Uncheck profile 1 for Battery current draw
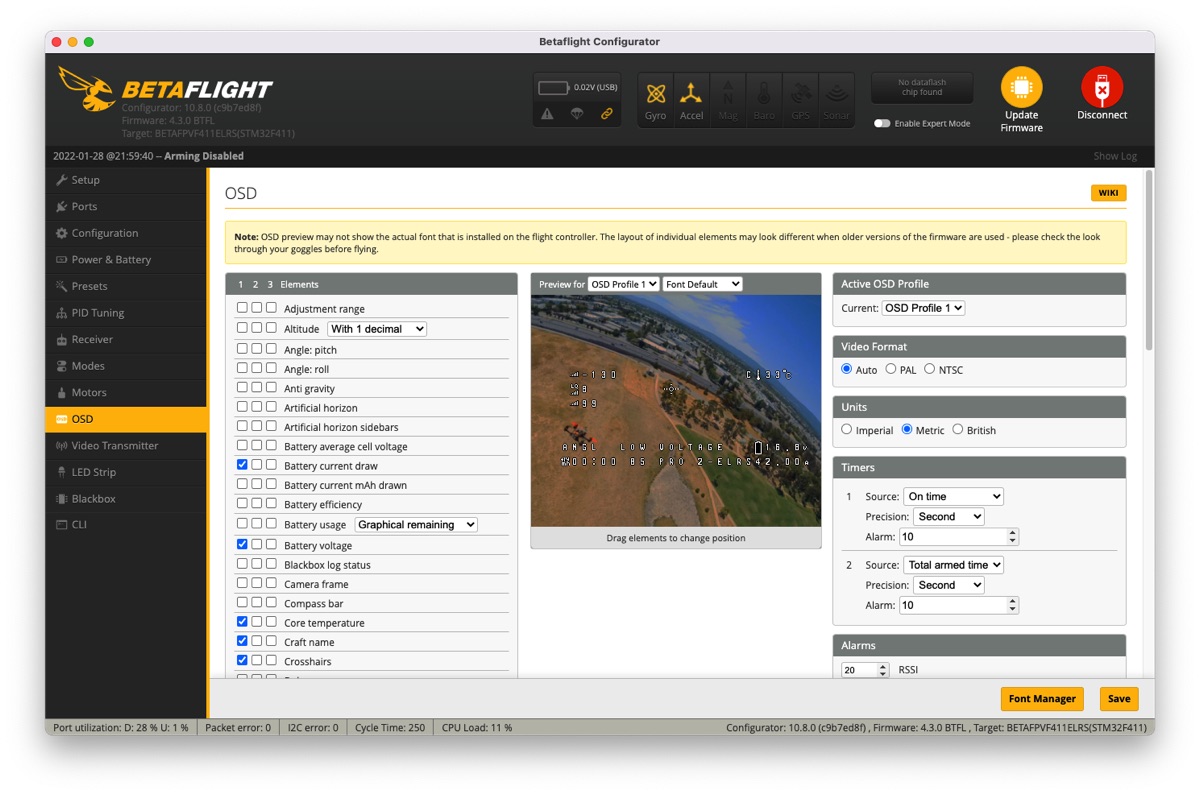Image resolution: width=1200 pixels, height=795 pixels. click(242, 465)
